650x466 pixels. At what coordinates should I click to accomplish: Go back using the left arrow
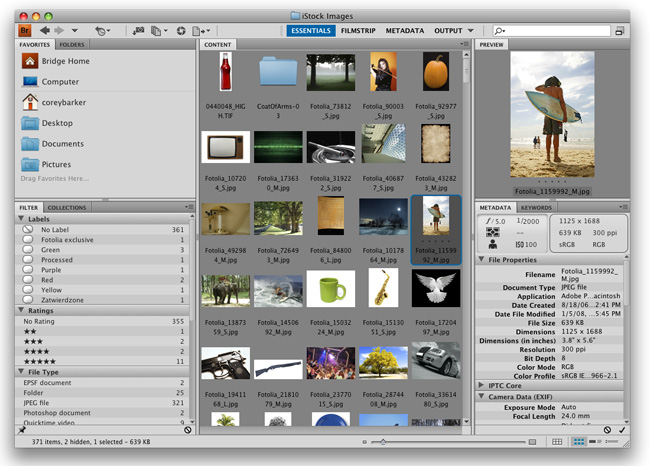(44, 31)
